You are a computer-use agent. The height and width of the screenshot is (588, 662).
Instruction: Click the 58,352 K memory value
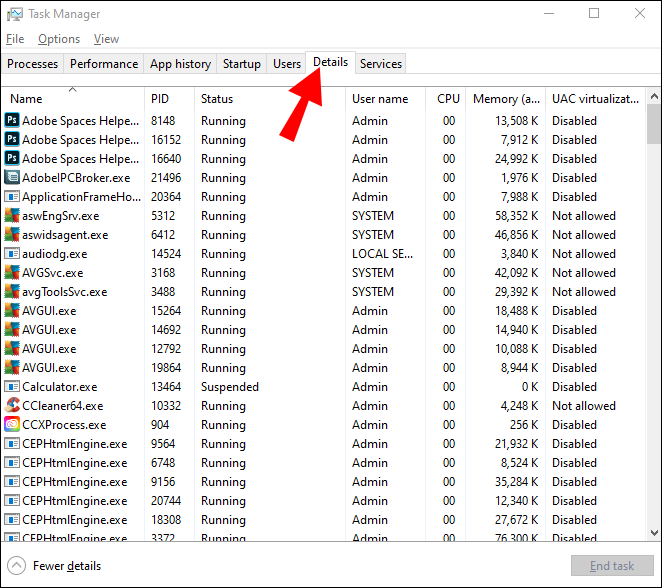click(x=516, y=216)
